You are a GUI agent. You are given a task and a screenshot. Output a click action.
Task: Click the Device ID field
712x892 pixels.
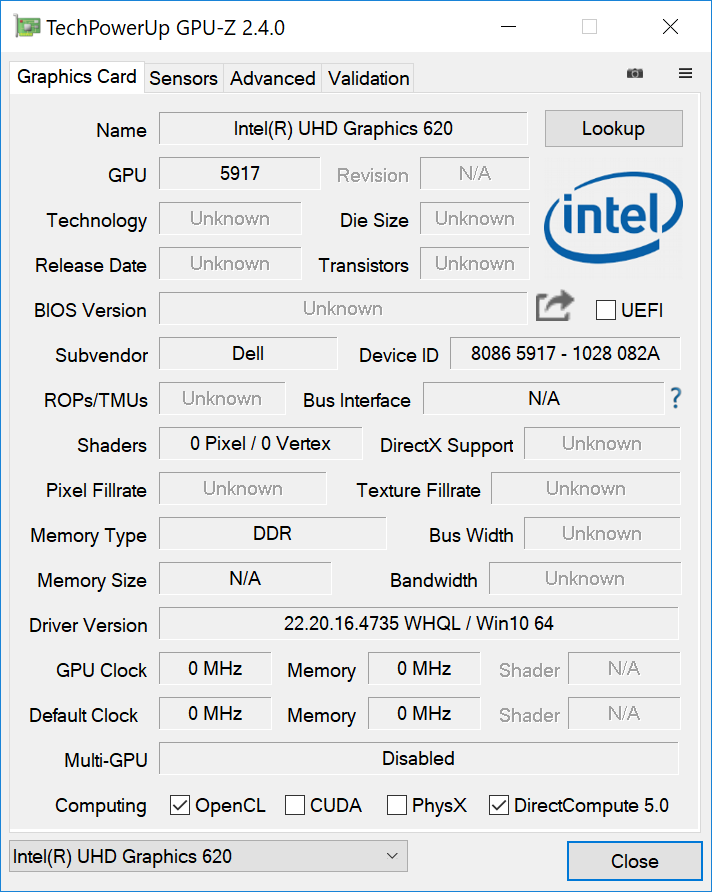click(x=565, y=353)
